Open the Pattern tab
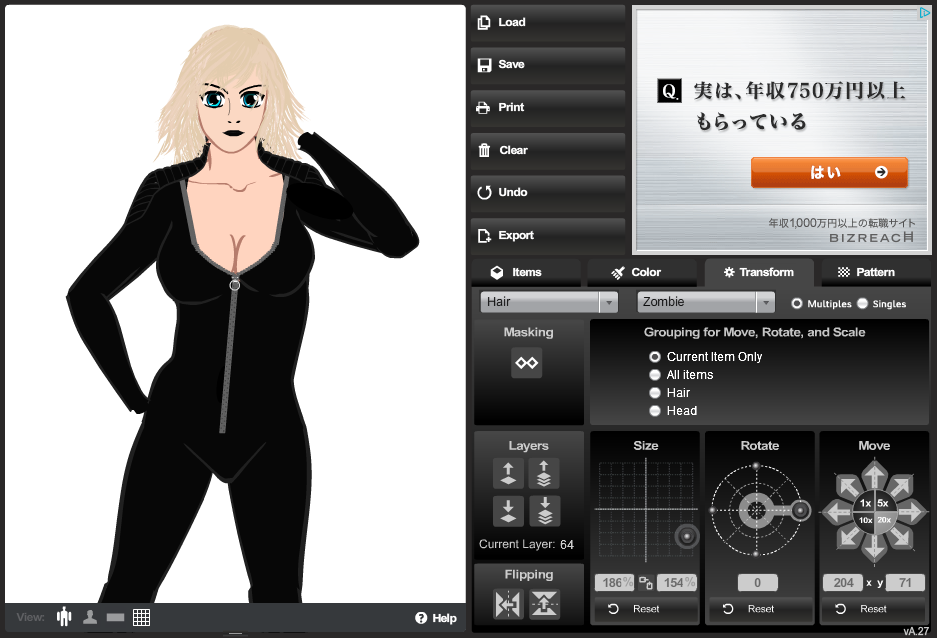Viewport: 938px width, 638px height. [866, 272]
